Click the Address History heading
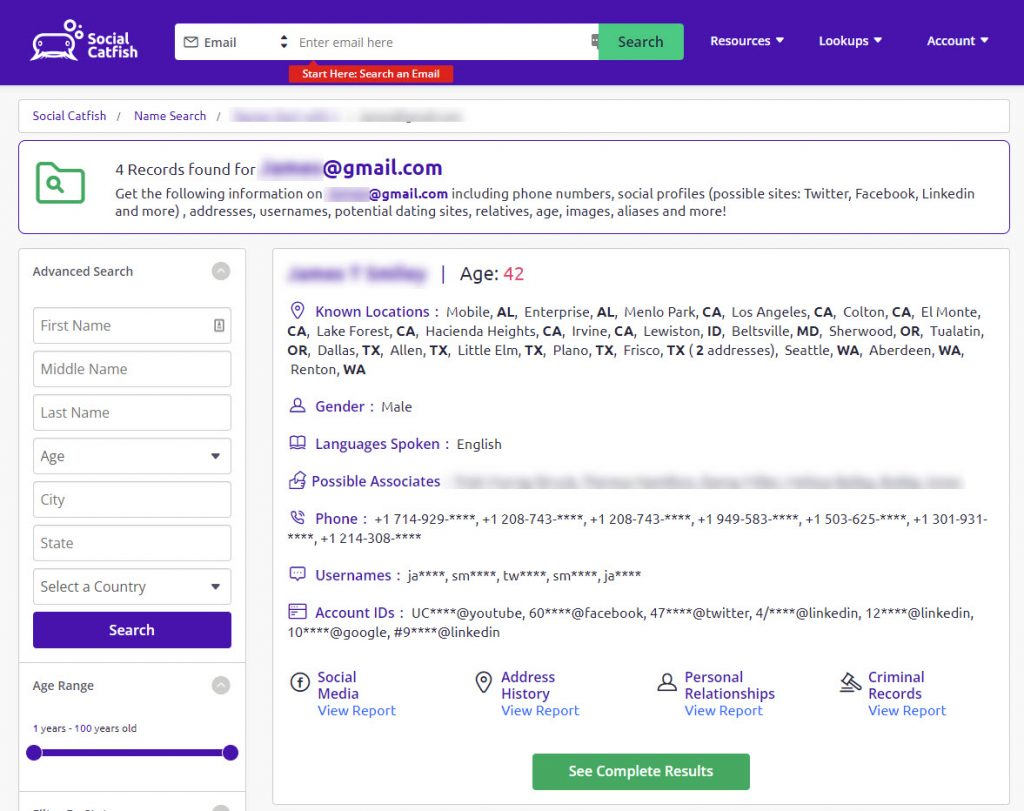Viewport: 1024px width, 811px height. [528, 685]
